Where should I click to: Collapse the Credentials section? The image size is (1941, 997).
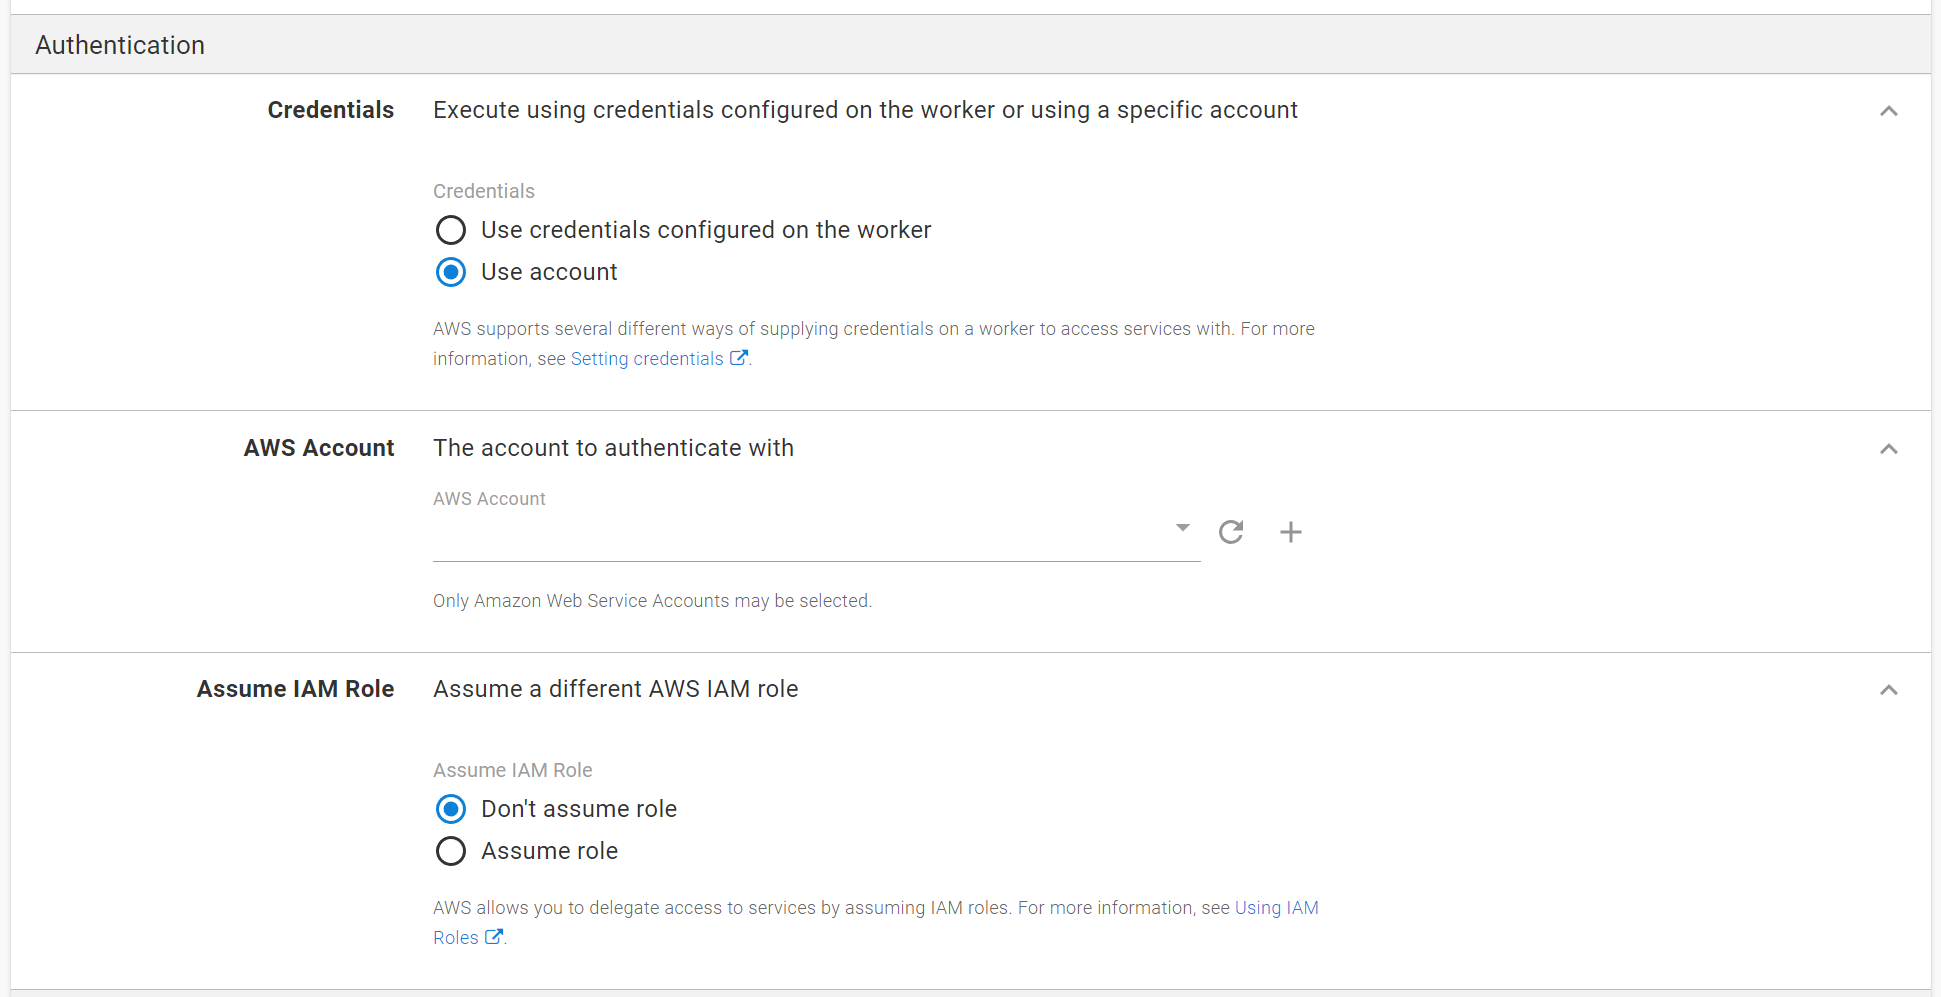click(x=1889, y=111)
